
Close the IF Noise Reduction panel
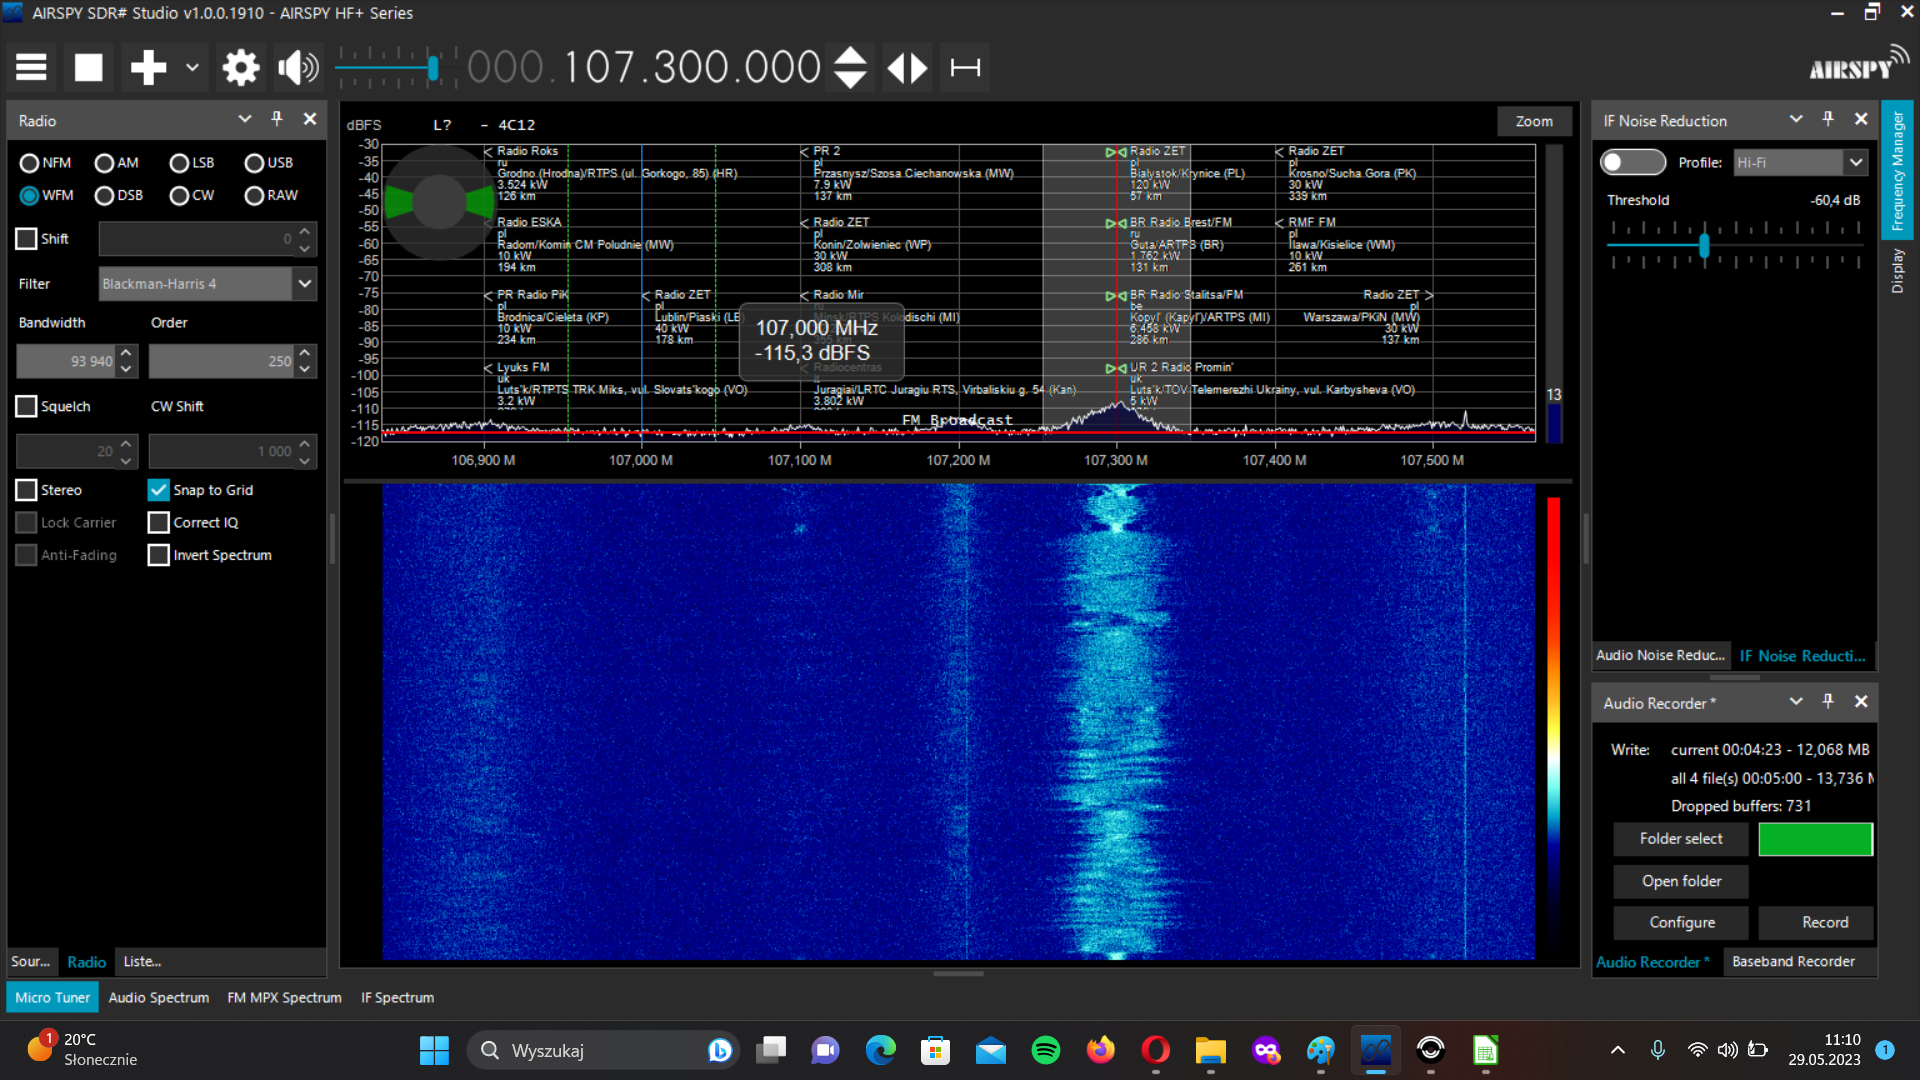[x=1861, y=119]
